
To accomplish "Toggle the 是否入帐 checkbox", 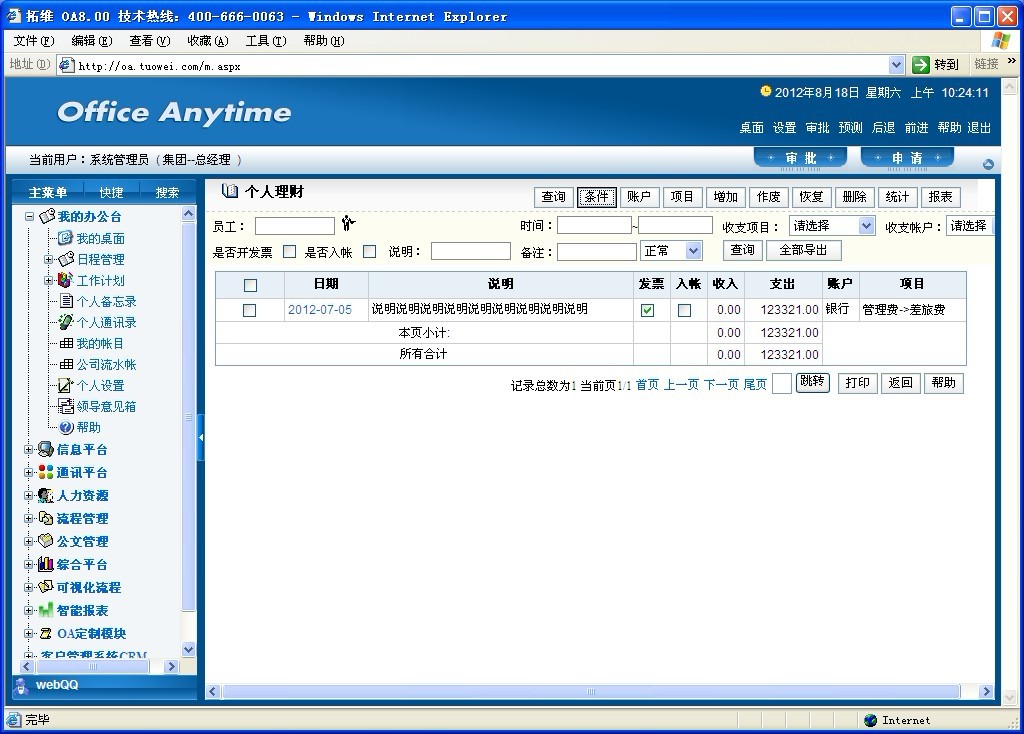I will (370, 251).
